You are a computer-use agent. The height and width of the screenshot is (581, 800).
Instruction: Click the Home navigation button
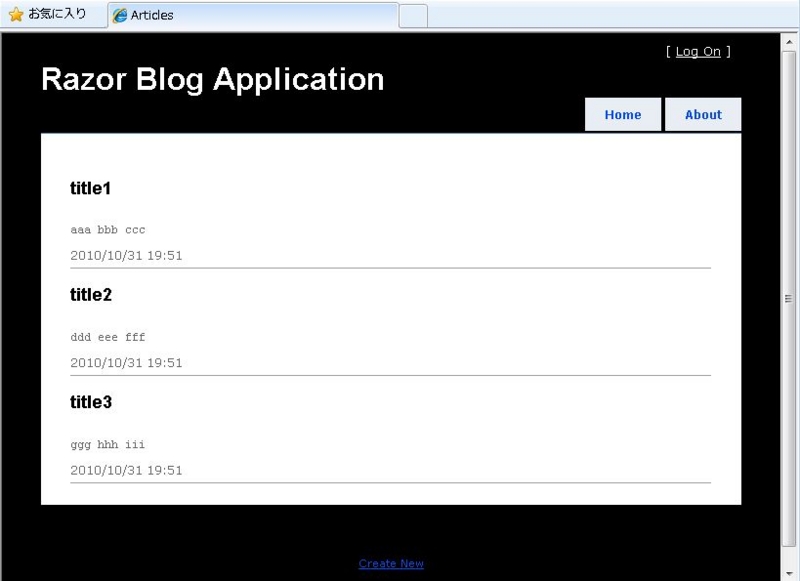[622, 114]
